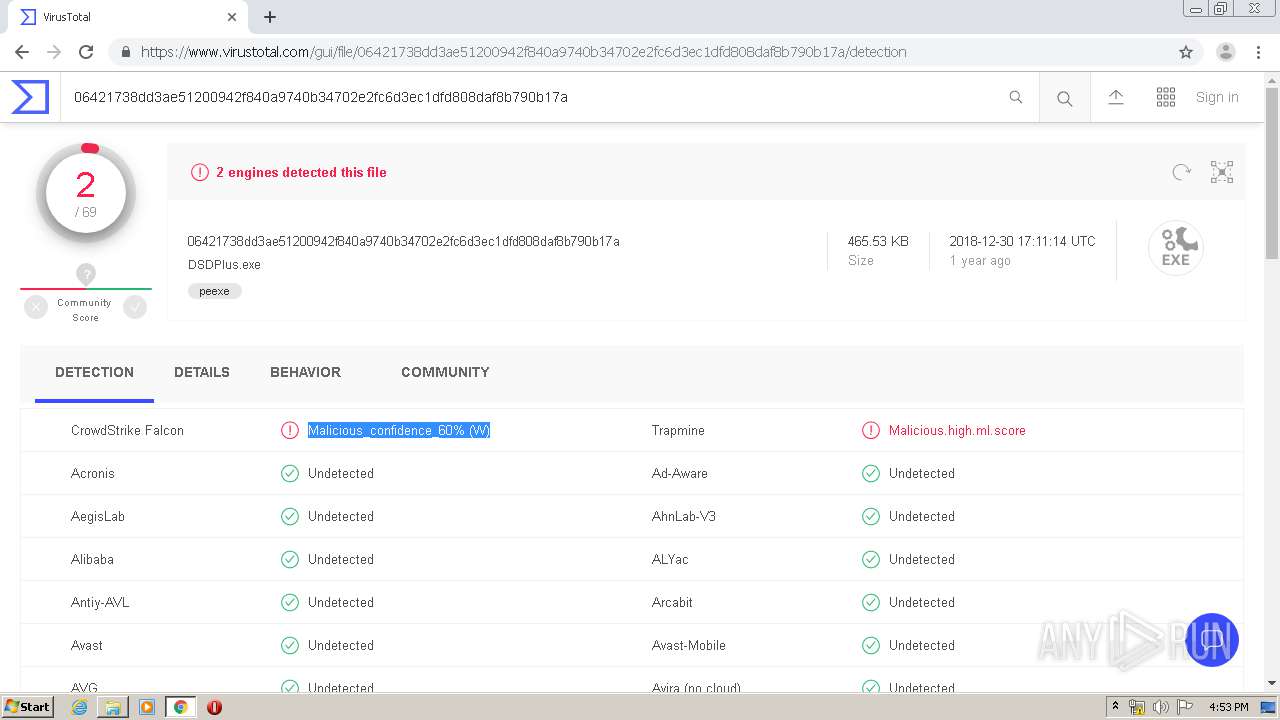Image resolution: width=1280 pixels, height=720 pixels.
Task: Open the BEHAVIOR tab
Action: click(305, 372)
